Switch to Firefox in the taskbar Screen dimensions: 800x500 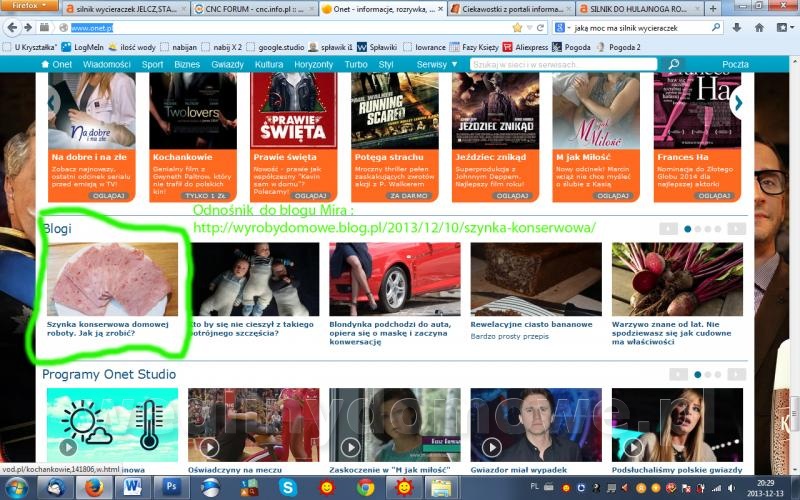click(x=94, y=488)
